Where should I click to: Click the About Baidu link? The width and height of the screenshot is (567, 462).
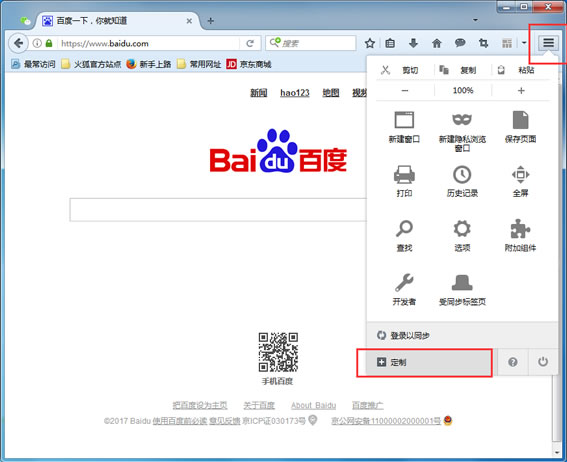(314, 405)
